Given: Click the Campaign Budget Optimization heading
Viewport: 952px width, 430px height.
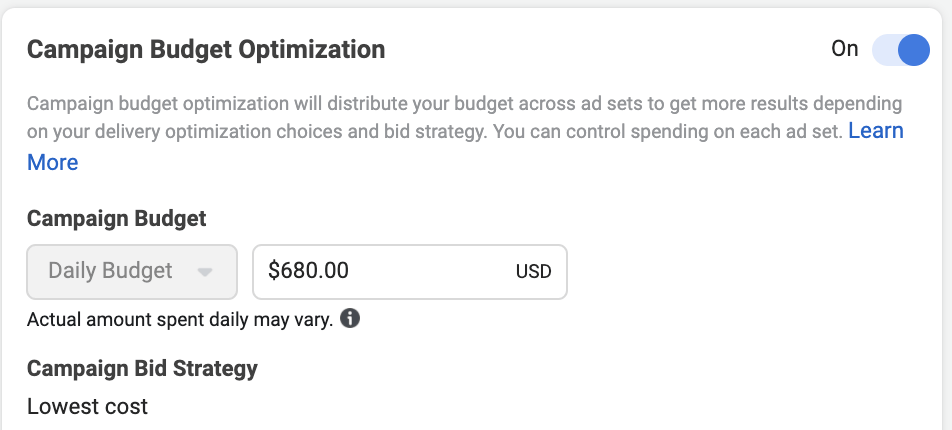Looking at the screenshot, I should click(206, 50).
